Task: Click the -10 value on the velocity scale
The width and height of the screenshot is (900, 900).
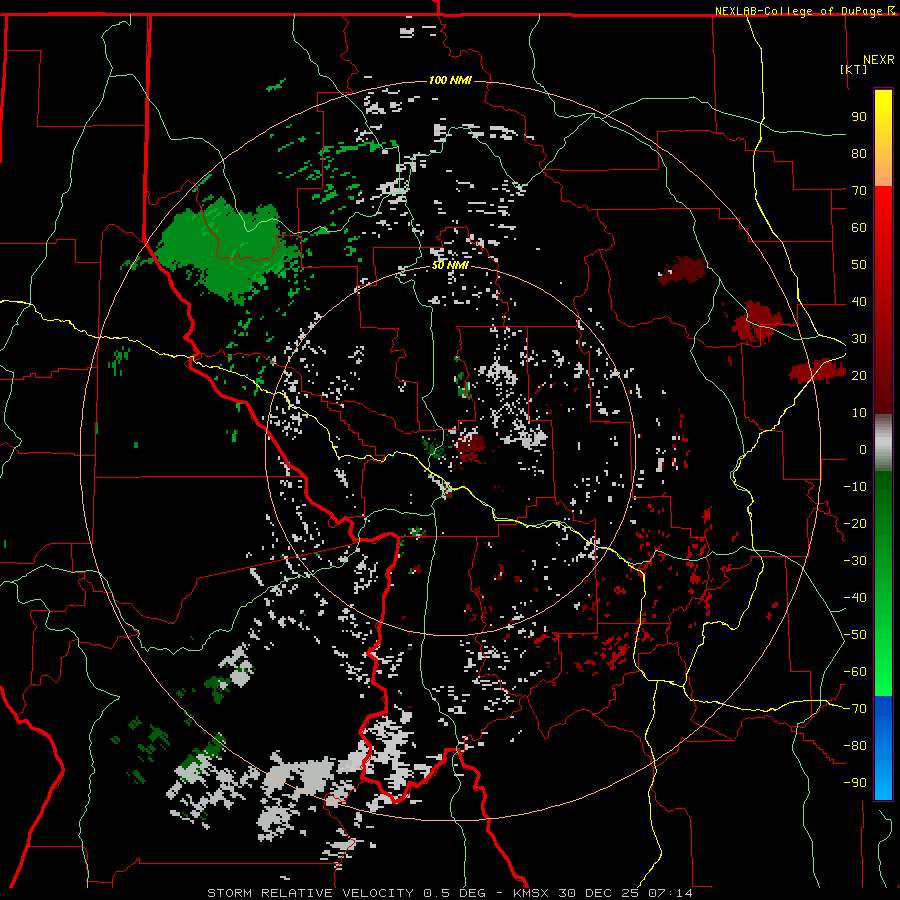Action: 855,487
